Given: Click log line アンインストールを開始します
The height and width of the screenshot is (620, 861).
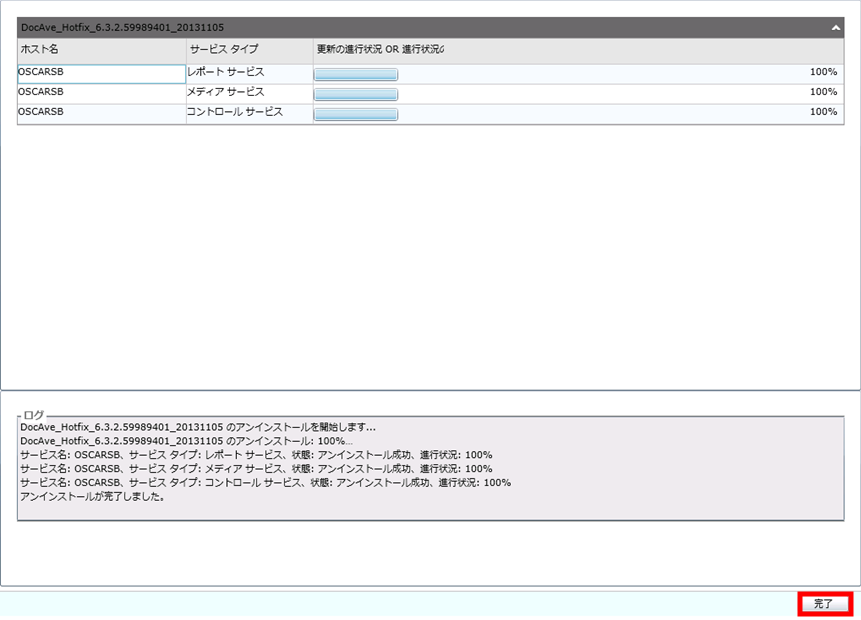Looking at the screenshot, I should 198,427.
